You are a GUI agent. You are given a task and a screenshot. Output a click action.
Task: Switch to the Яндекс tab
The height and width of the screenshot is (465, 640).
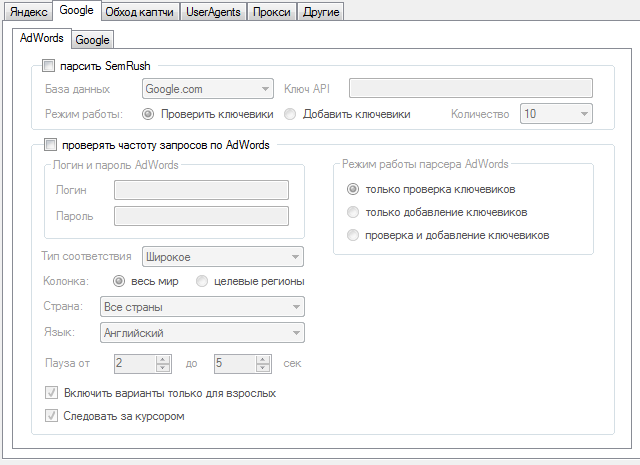coord(27,13)
